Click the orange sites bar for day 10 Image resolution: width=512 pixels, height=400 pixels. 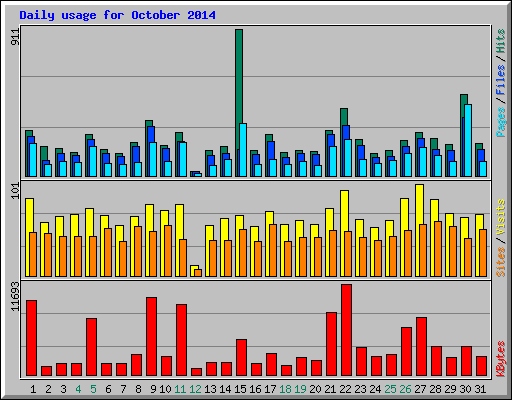pos(168,251)
